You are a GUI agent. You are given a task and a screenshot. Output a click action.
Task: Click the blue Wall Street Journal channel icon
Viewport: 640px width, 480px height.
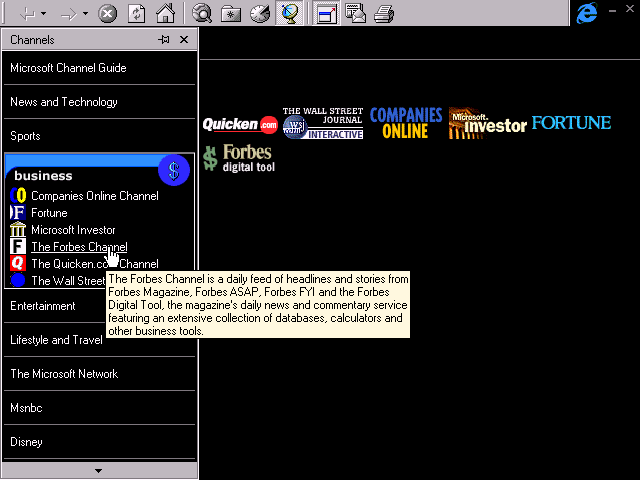[x=18, y=280]
